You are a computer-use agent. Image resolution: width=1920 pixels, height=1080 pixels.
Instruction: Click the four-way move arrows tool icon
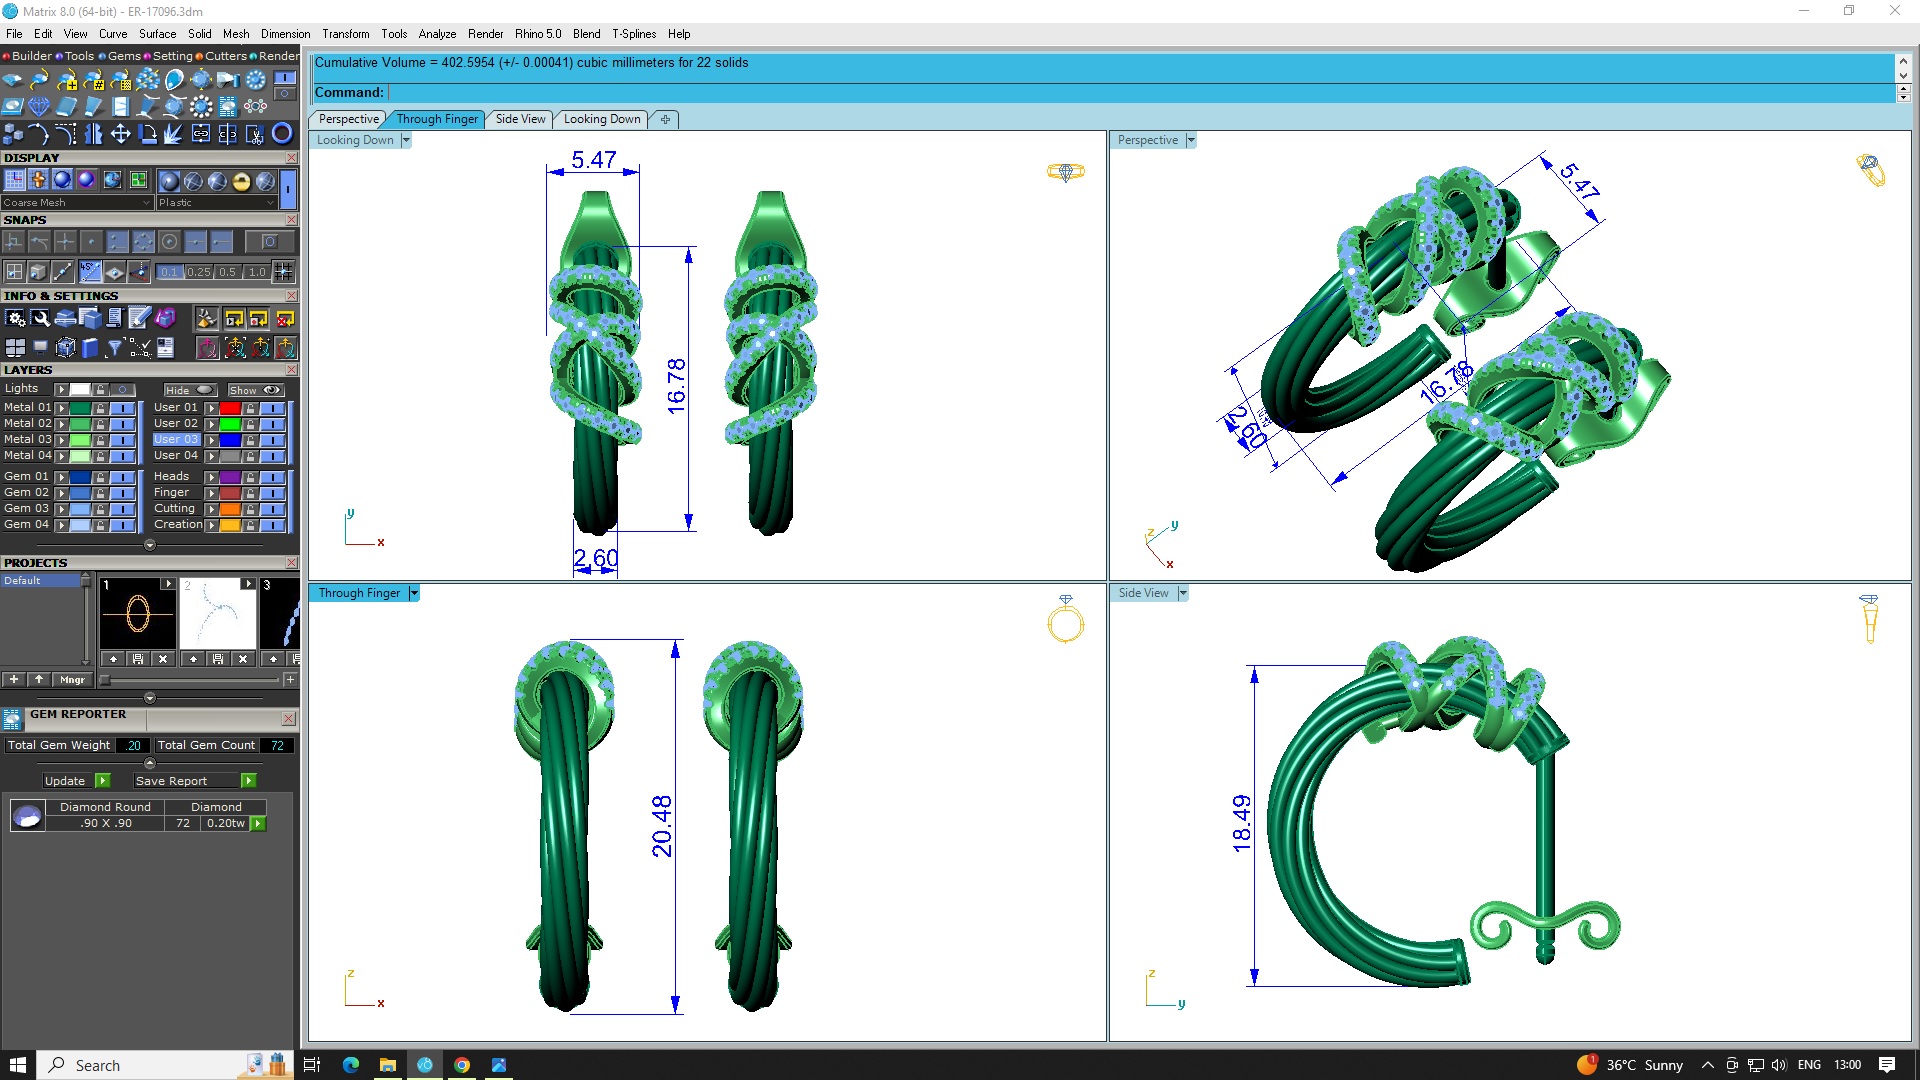pyautogui.click(x=120, y=134)
